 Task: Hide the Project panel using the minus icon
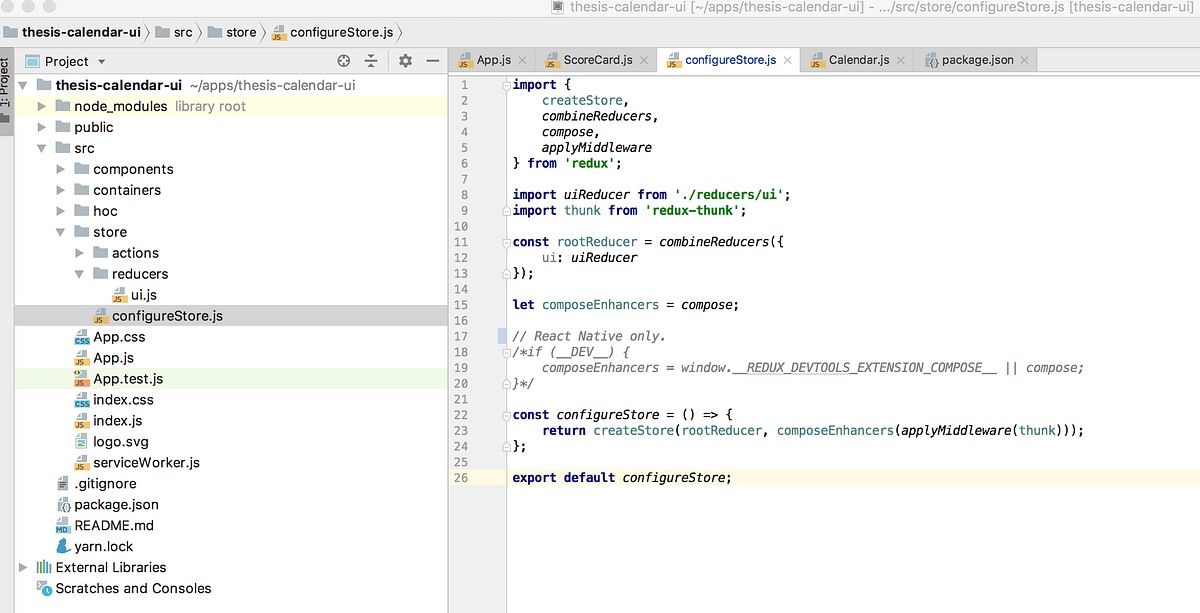click(x=432, y=60)
